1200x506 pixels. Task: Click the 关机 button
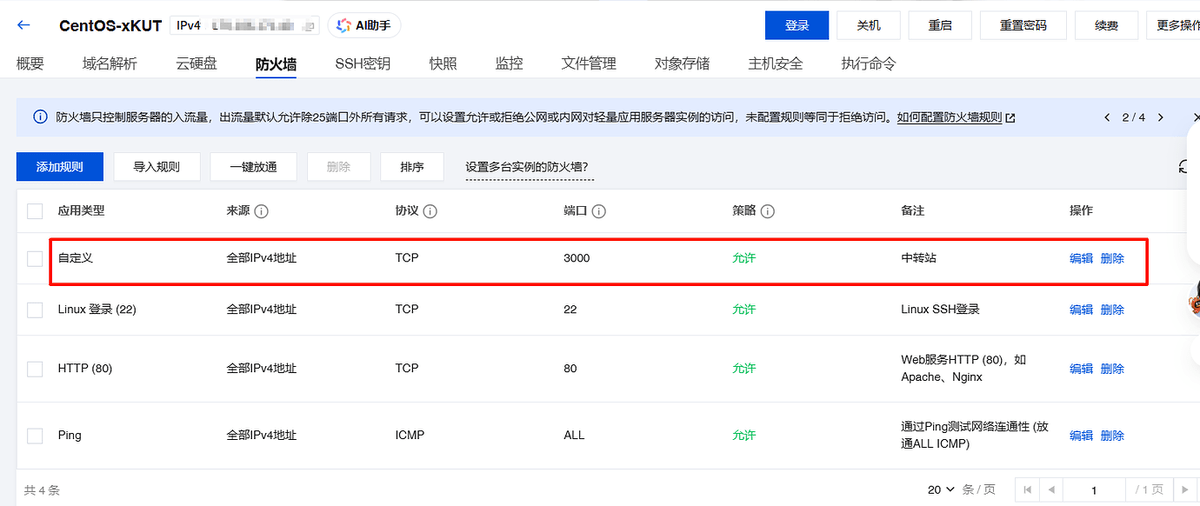tap(869, 26)
